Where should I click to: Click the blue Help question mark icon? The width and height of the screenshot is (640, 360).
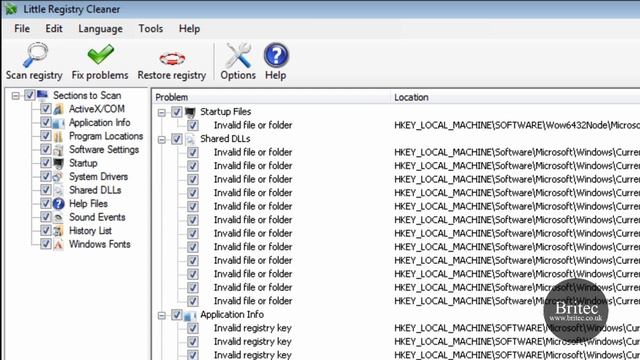click(276, 55)
